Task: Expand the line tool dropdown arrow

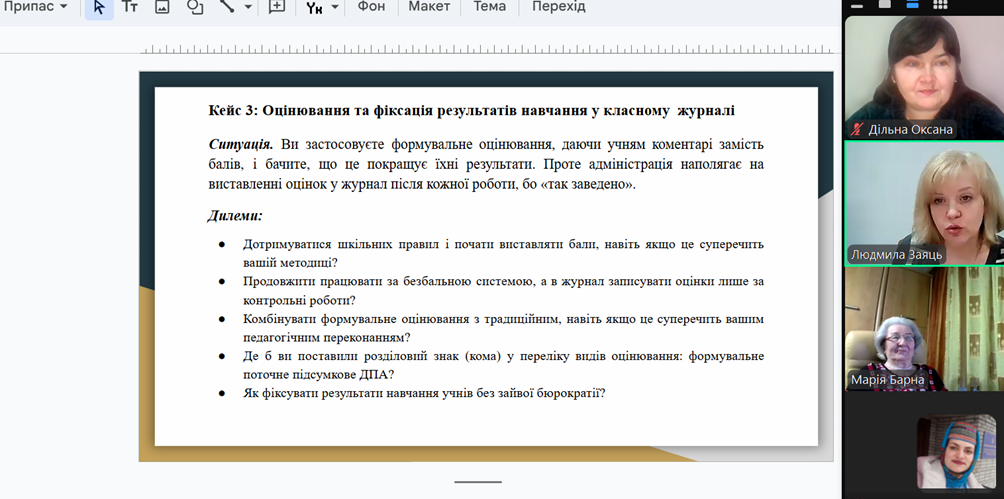Action: pos(248,7)
